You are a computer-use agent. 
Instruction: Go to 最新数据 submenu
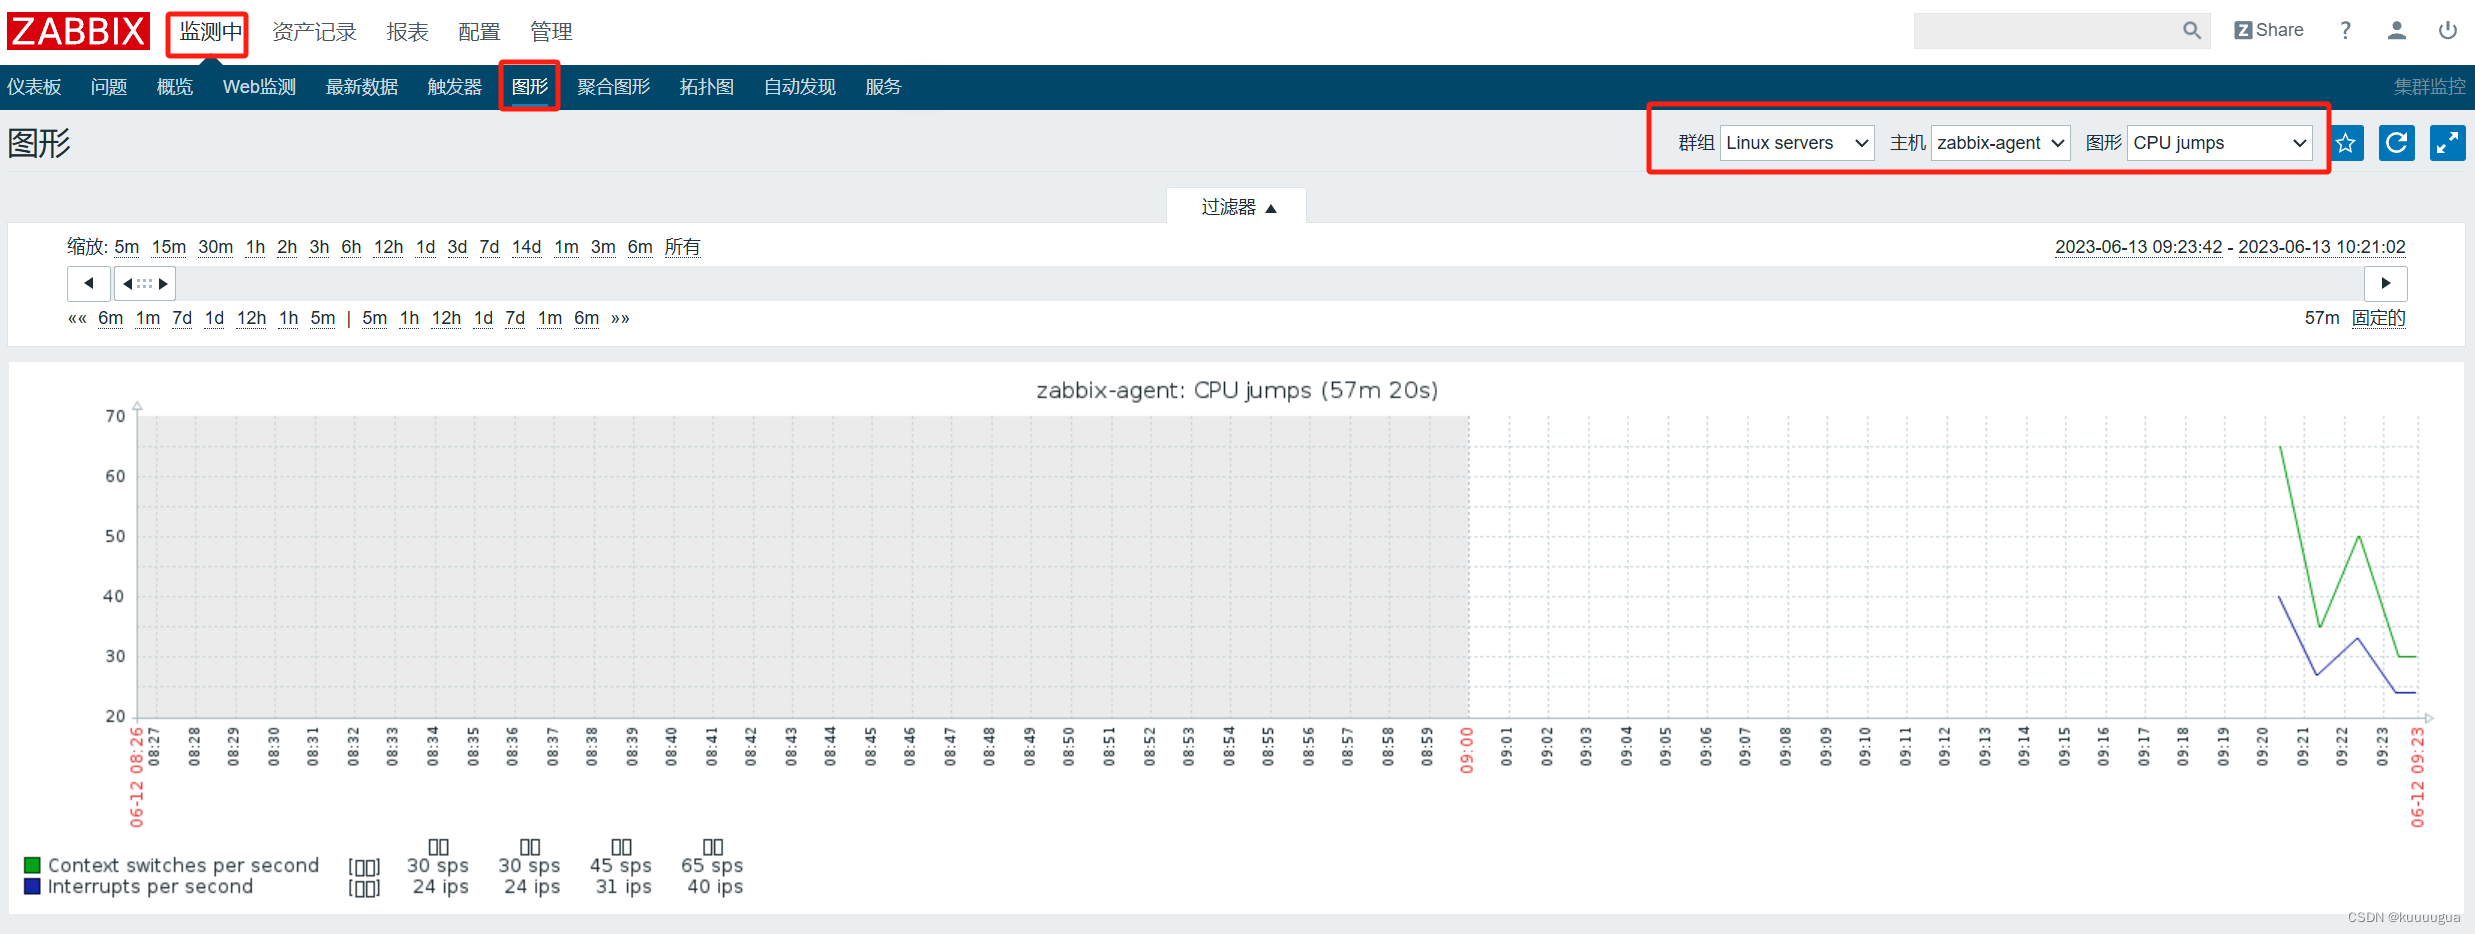tap(362, 87)
